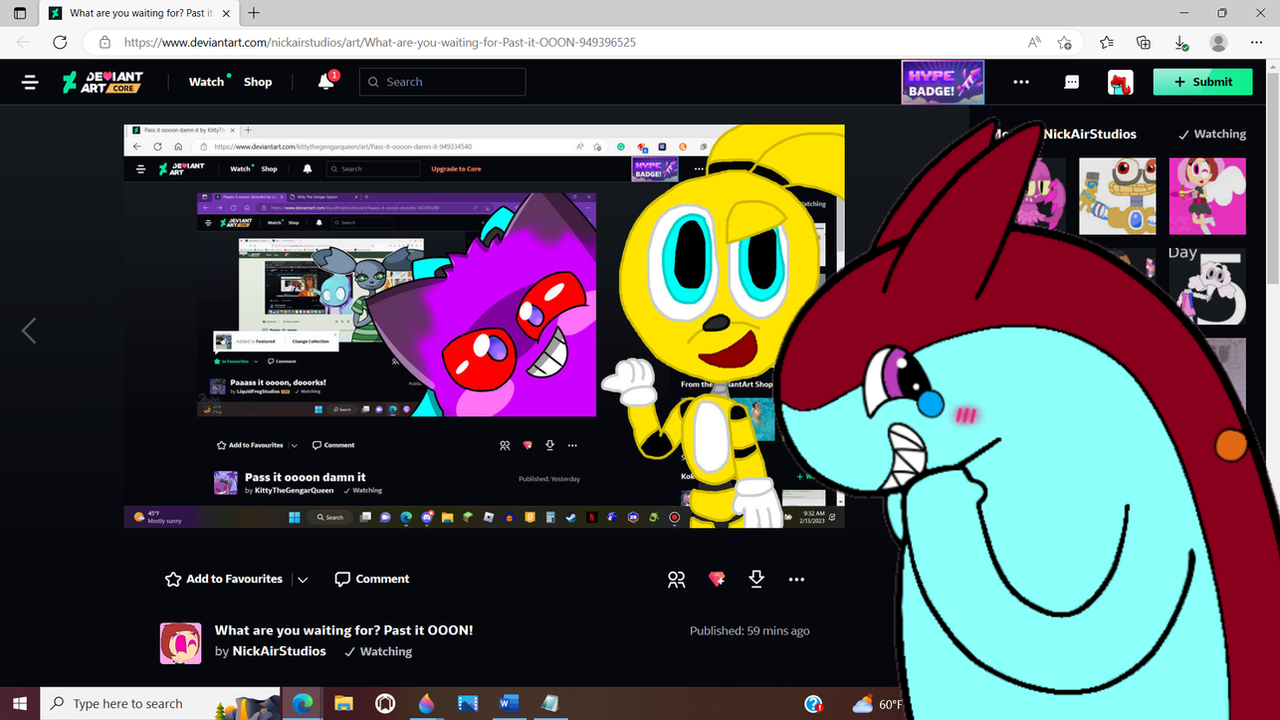Download the deviation with the download icon
The image size is (1280, 720).
coord(756,579)
